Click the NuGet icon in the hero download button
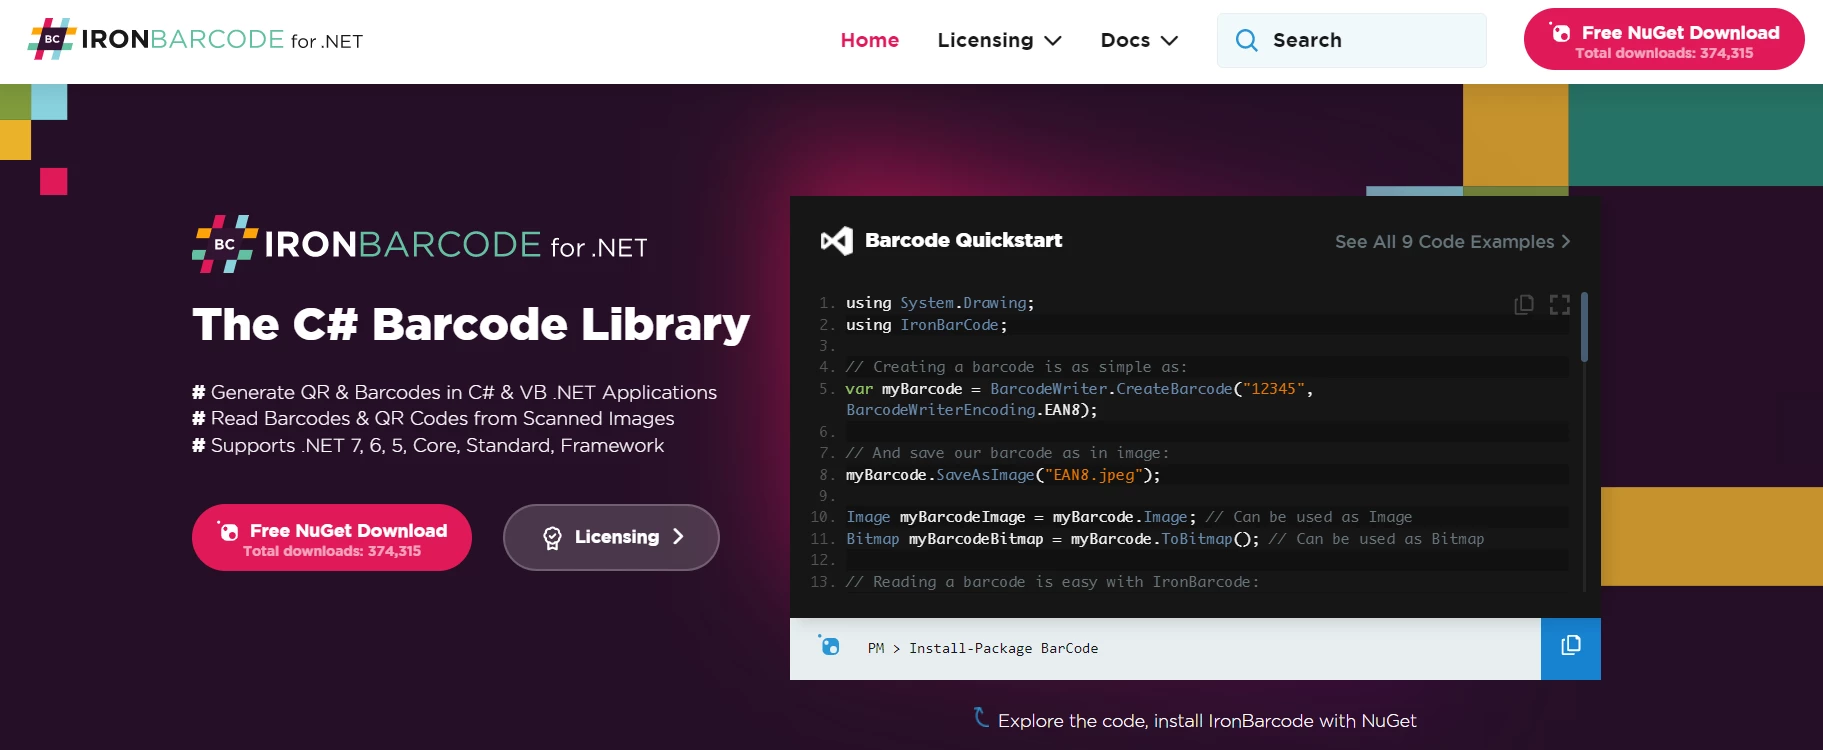 click(x=228, y=531)
